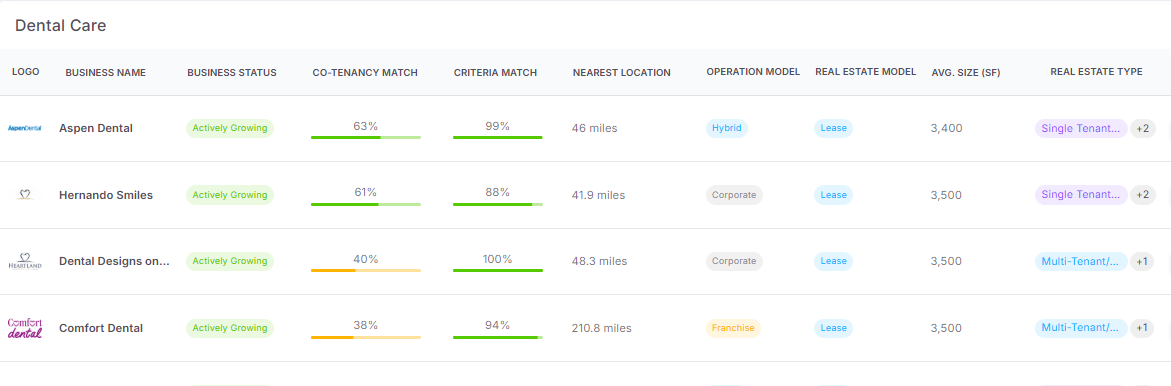Expand Comfort Dental's +1 more types badge
The image size is (1171, 386).
[1142, 328]
